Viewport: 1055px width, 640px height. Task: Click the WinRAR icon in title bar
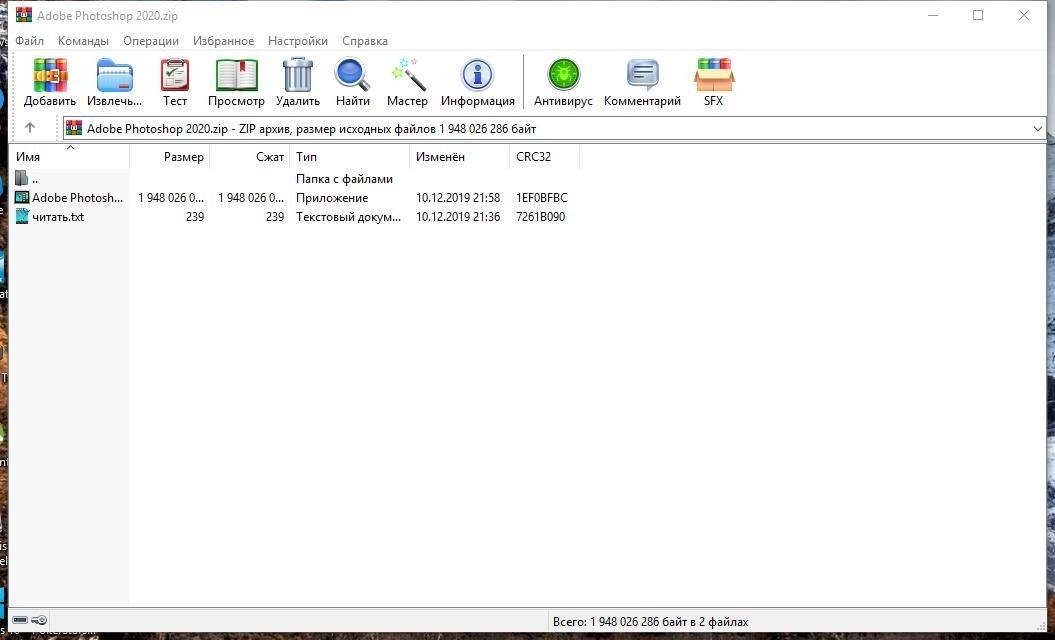(24, 15)
